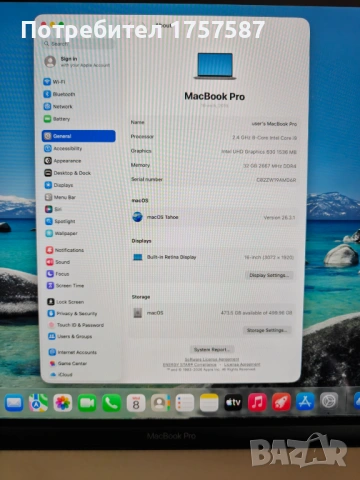The image size is (360, 480).
Task: Open Photos from the Dock
Action: point(63,403)
